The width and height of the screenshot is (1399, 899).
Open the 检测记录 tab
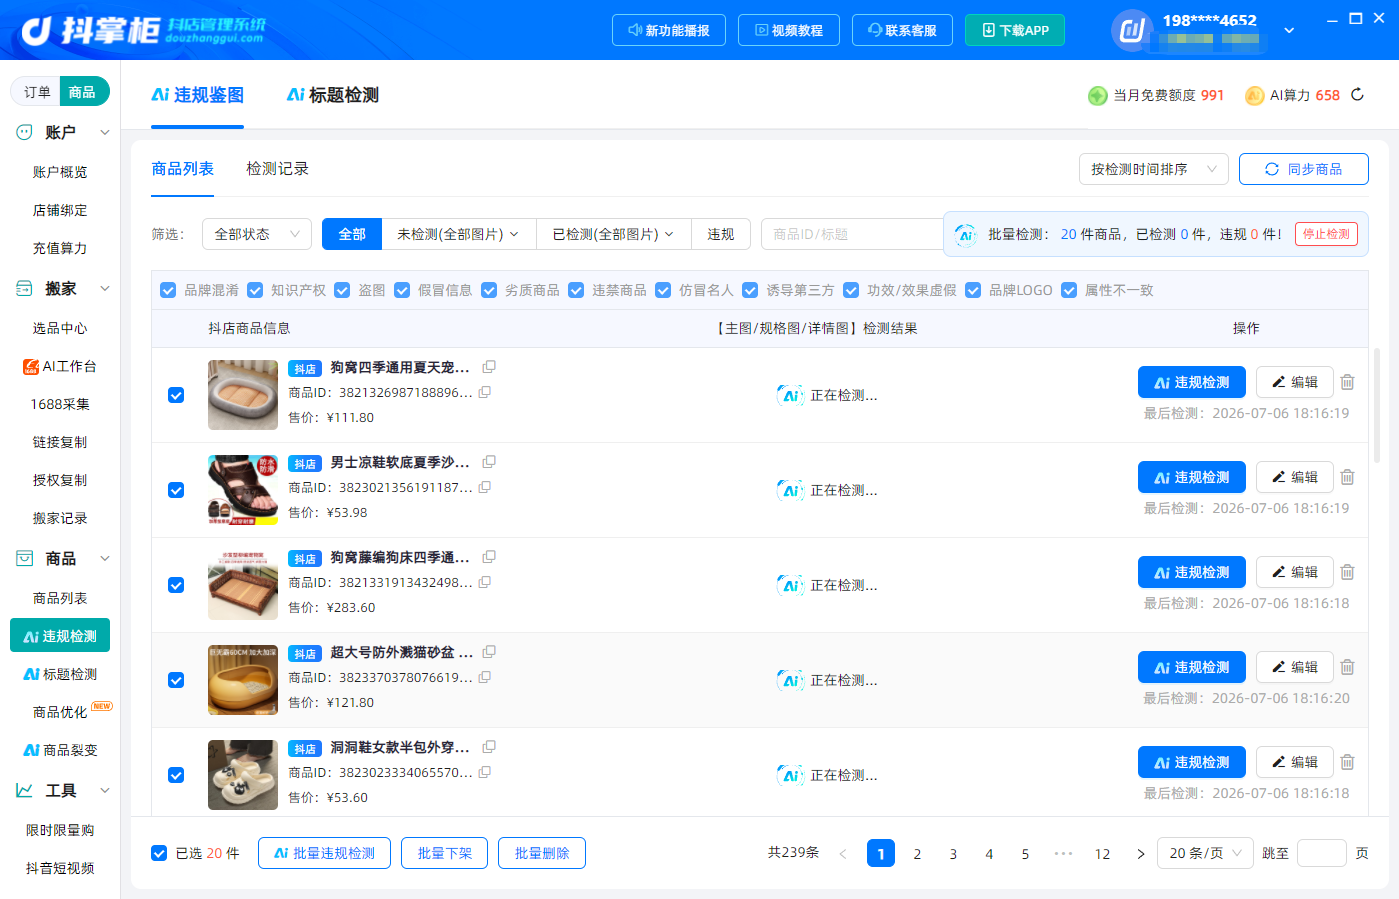tap(277, 169)
